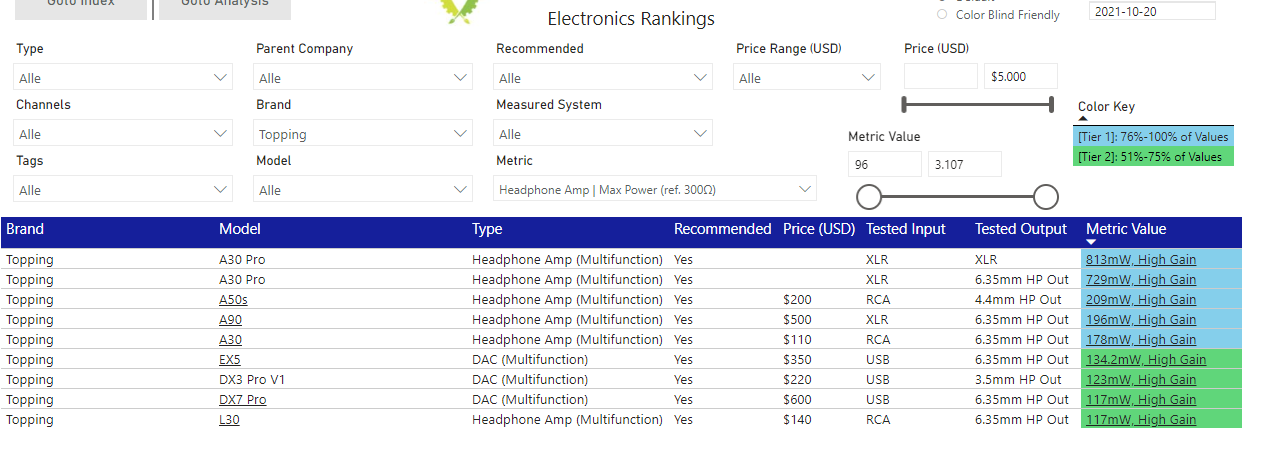Open the 209mW, High Gain metric link
The width and height of the screenshot is (1276, 450).
click(x=1141, y=300)
